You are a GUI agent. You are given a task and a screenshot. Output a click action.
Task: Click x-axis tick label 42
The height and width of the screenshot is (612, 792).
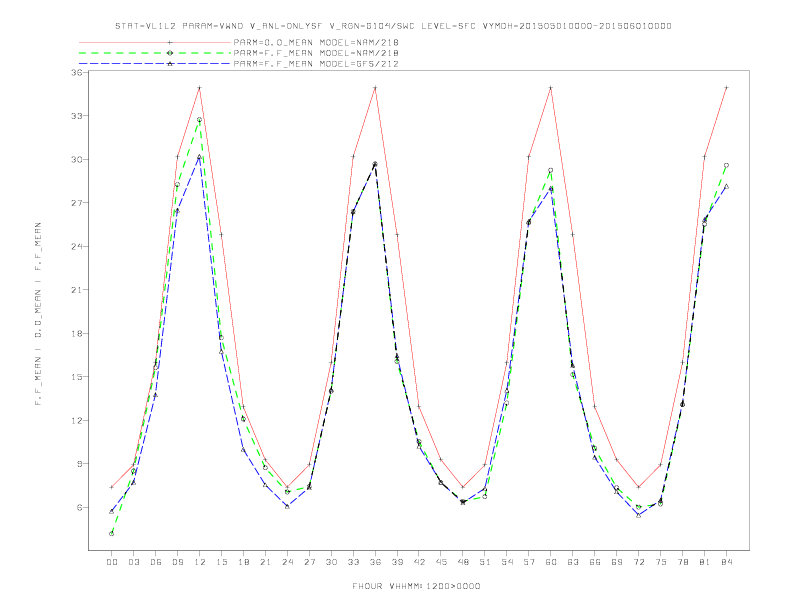[419, 562]
